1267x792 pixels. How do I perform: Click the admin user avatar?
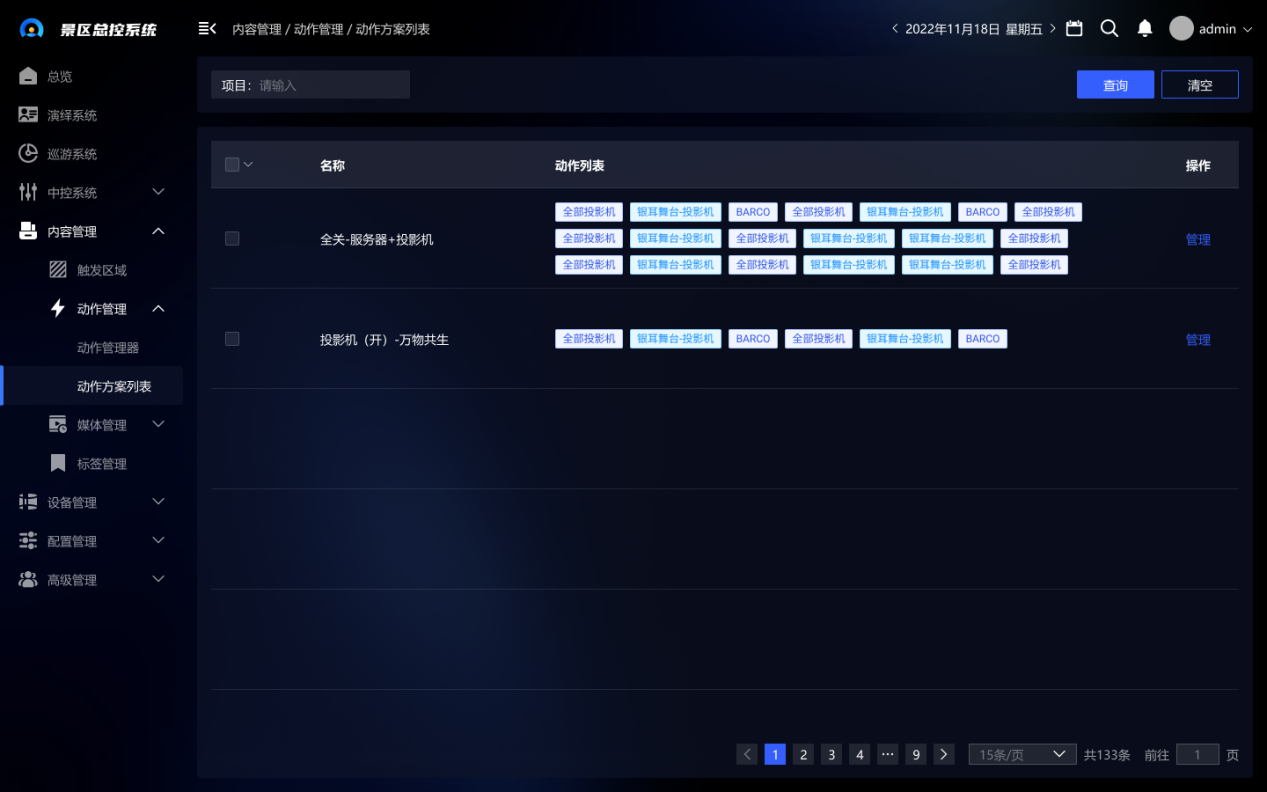click(x=1181, y=29)
